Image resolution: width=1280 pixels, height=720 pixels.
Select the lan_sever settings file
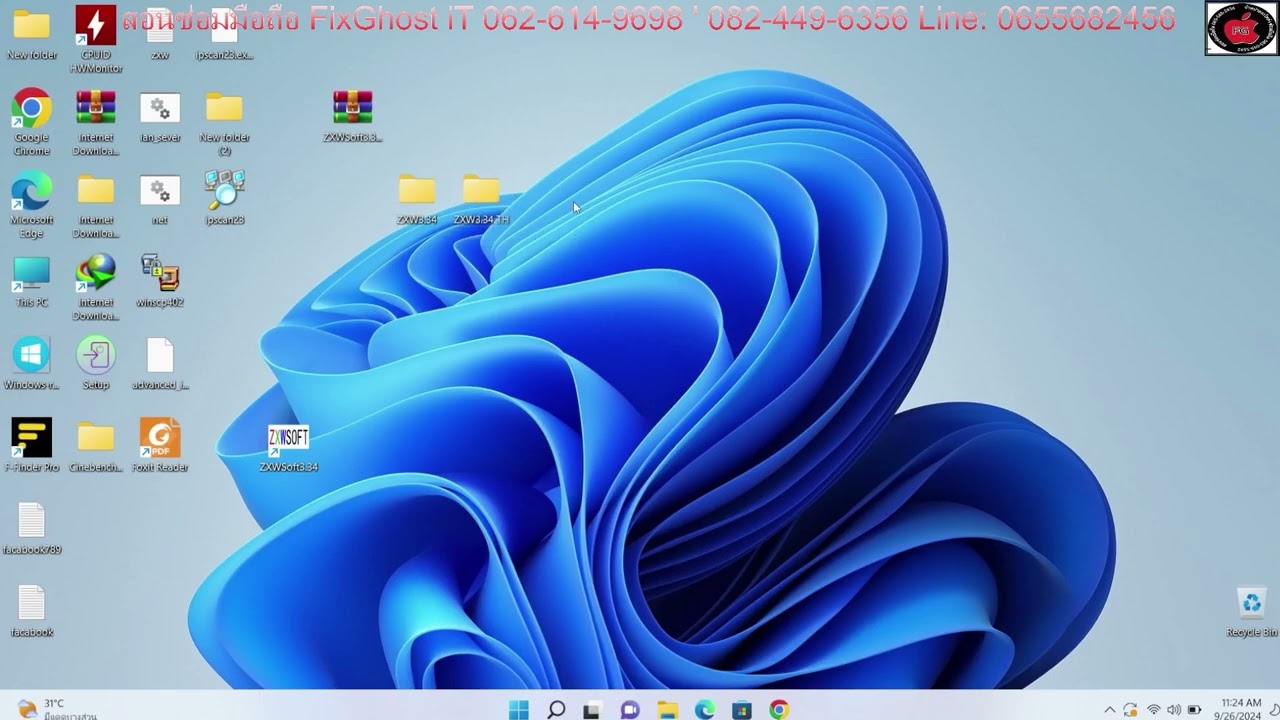tap(160, 117)
